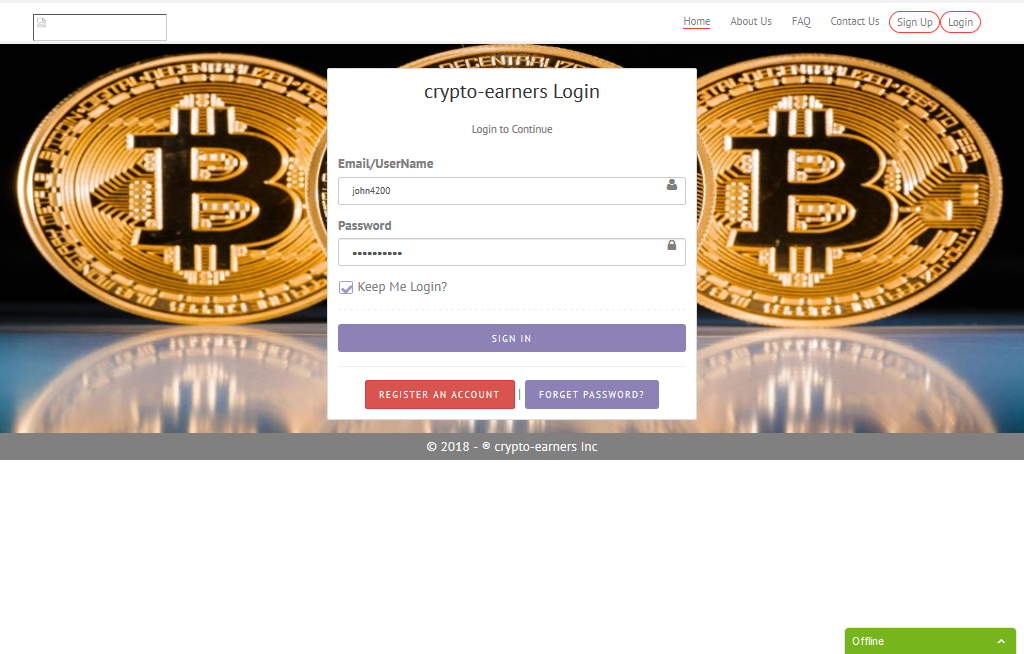
Task: Click FORGET PASSWORD? button
Action: coord(592,395)
